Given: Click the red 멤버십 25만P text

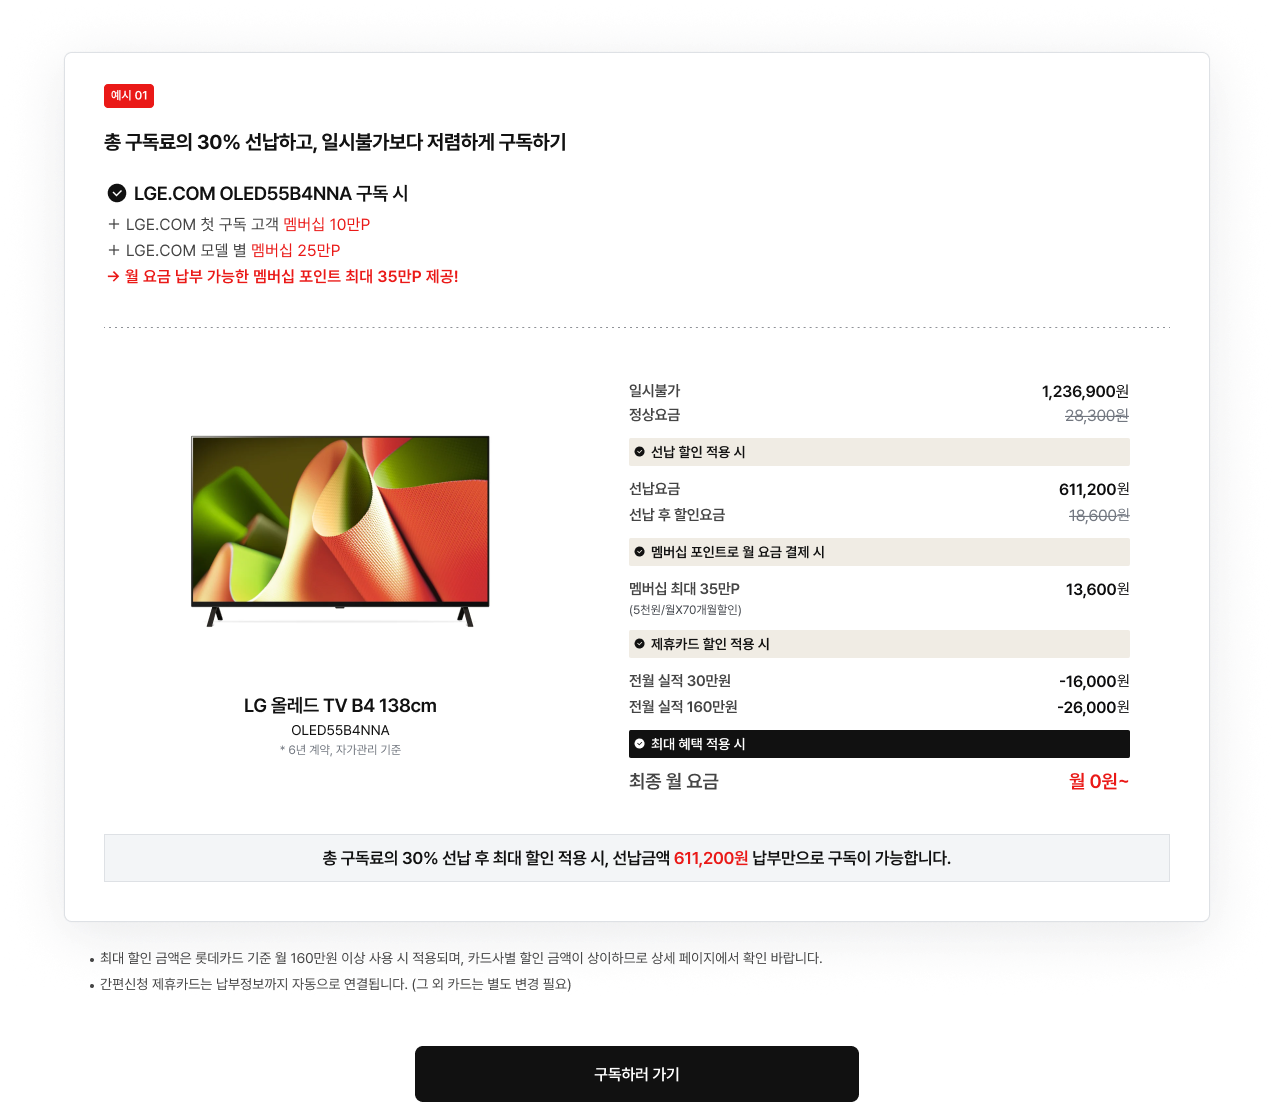Looking at the screenshot, I should click(x=296, y=250).
